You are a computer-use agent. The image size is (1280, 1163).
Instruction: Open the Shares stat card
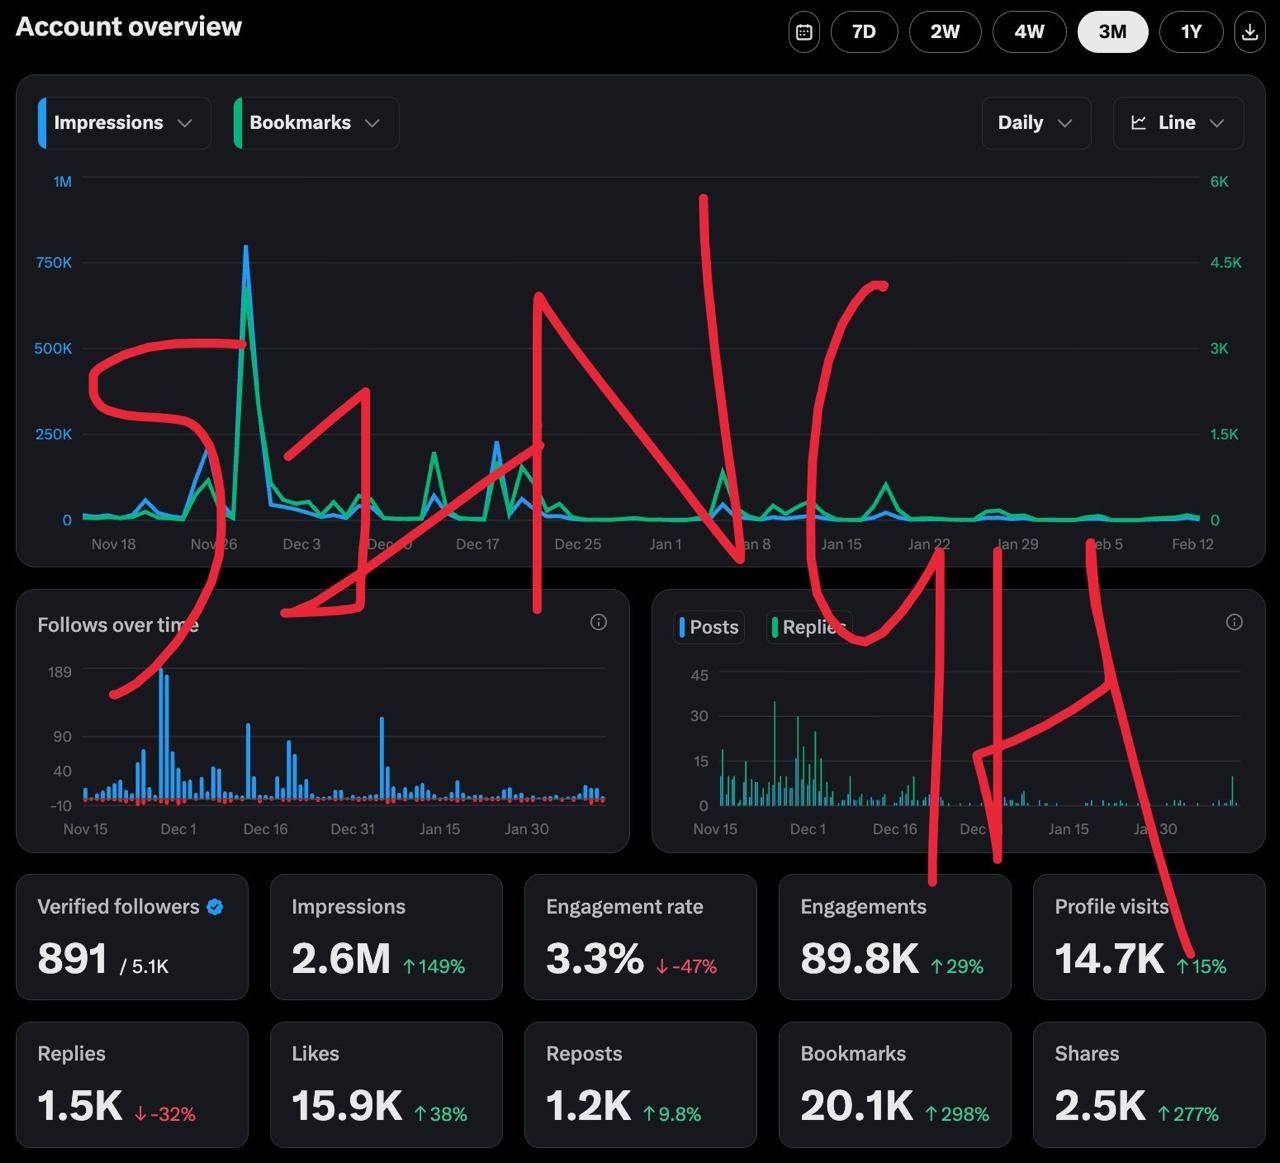(x=1149, y=1084)
